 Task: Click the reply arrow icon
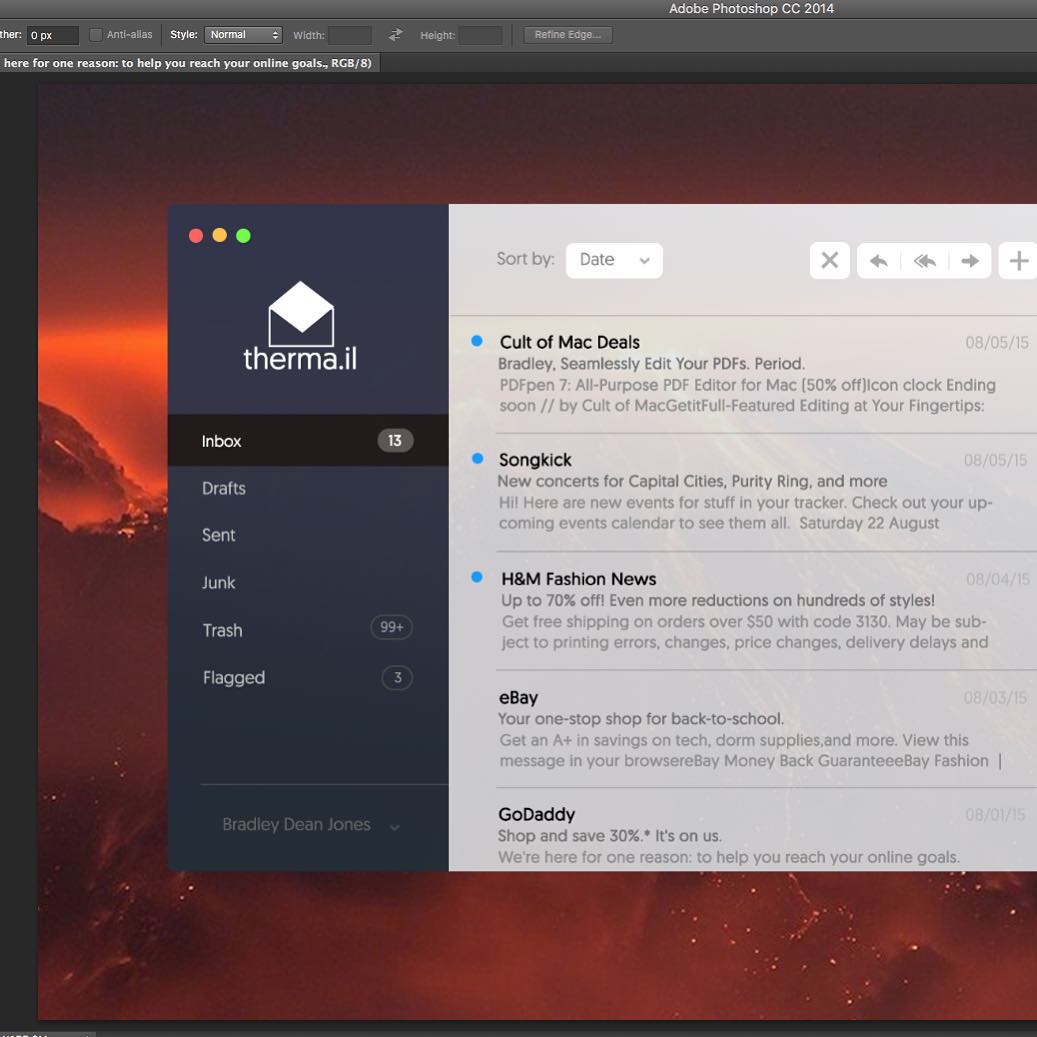coord(878,261)
